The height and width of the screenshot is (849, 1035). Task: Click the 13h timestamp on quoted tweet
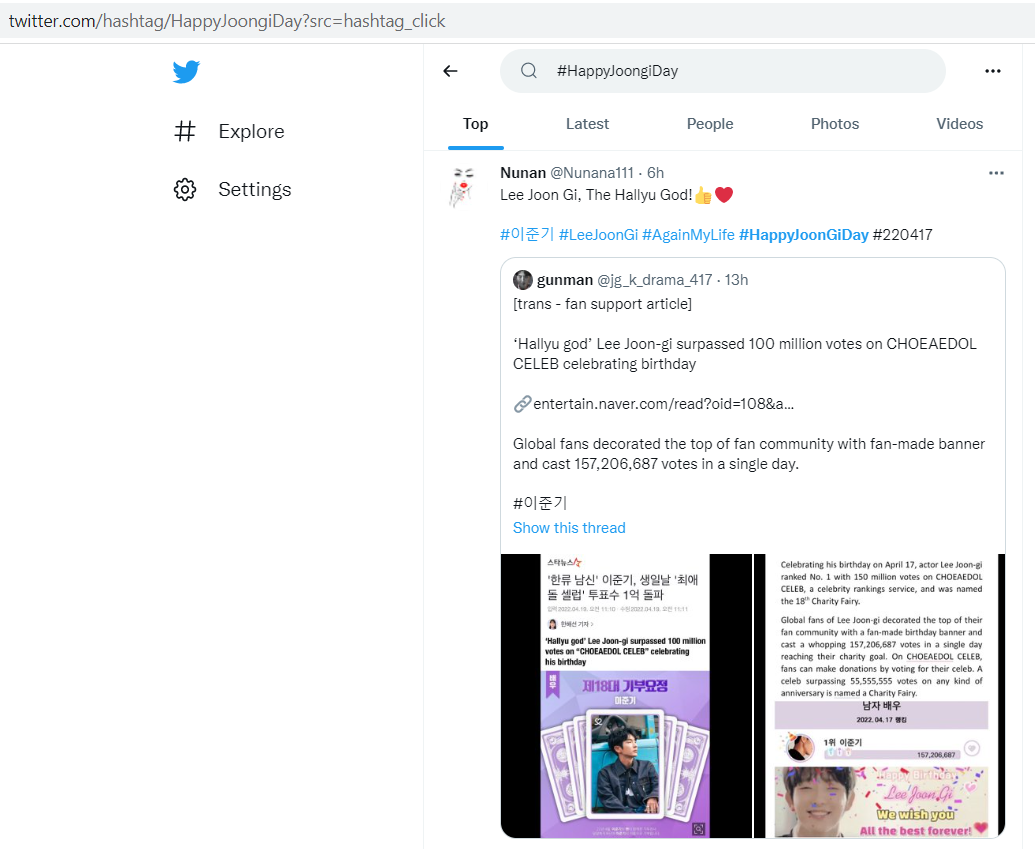pos(737,280)
